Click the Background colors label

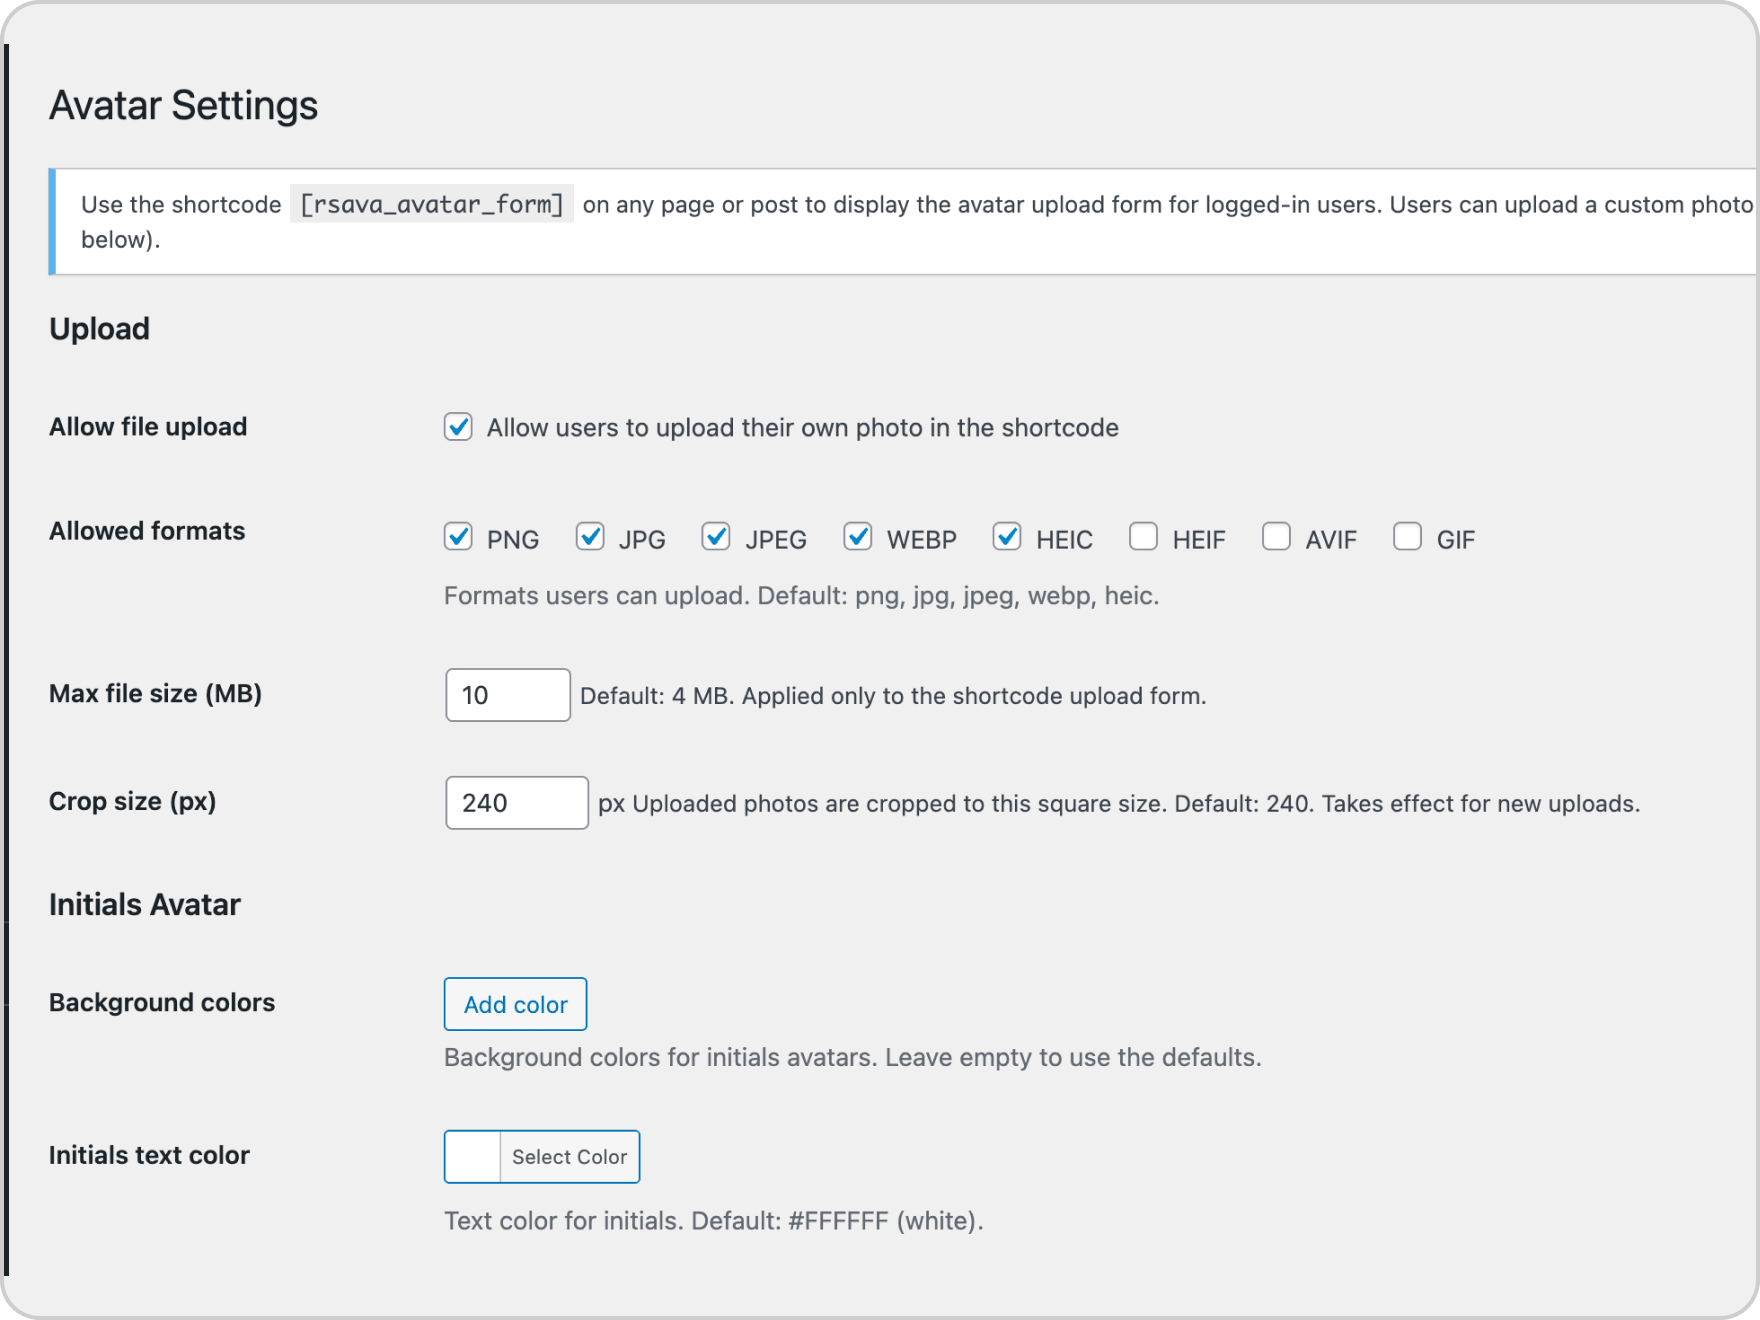[x=162, y=1002]
